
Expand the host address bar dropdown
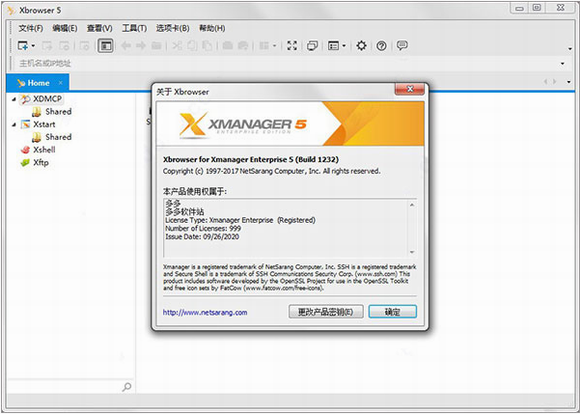coord(563,64)
